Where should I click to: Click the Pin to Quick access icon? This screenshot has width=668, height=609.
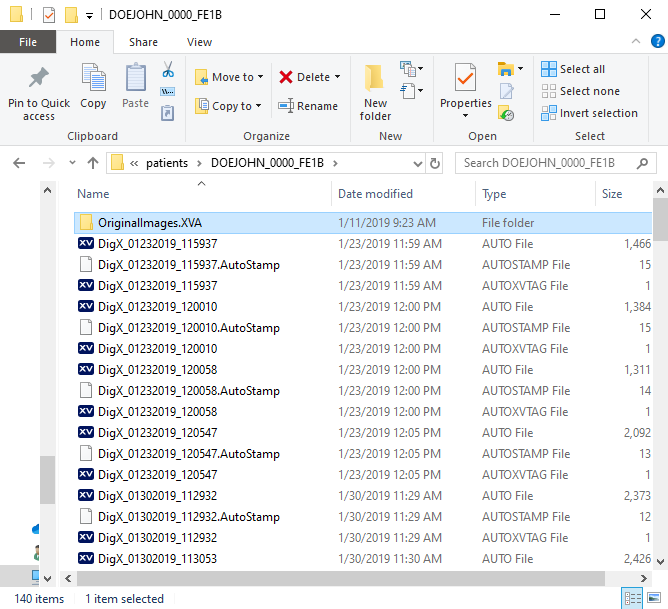[39, 78]
